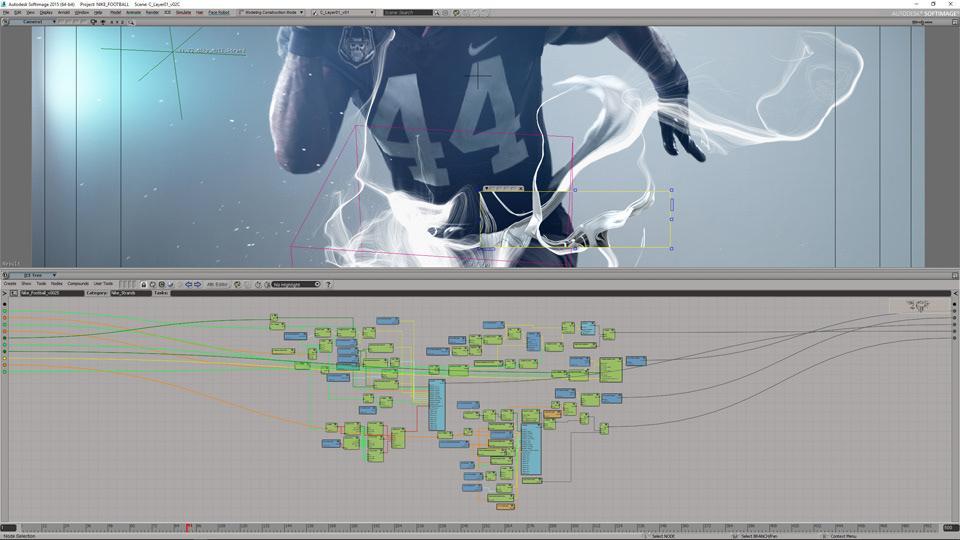Click the ICE Tree blue globe icon
960x540 pixels.
171,285
